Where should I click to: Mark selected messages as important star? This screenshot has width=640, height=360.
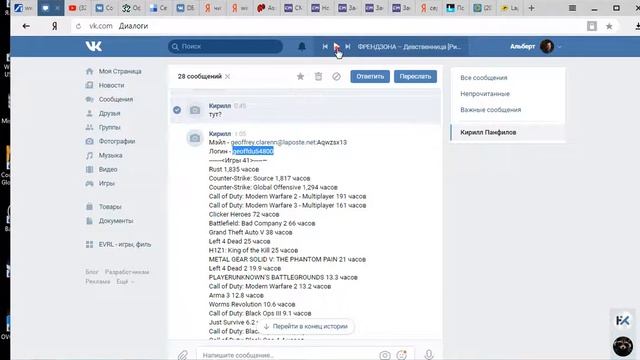click(x=300, y=76)
